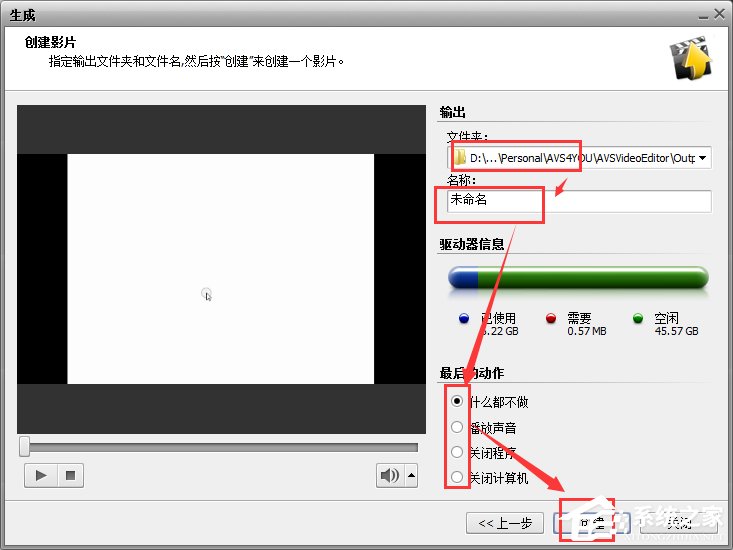Screen dimensions: 733x550
Task: Go back with the <<上一步 button
Action: pyautogui.click(x=505, y=523)
